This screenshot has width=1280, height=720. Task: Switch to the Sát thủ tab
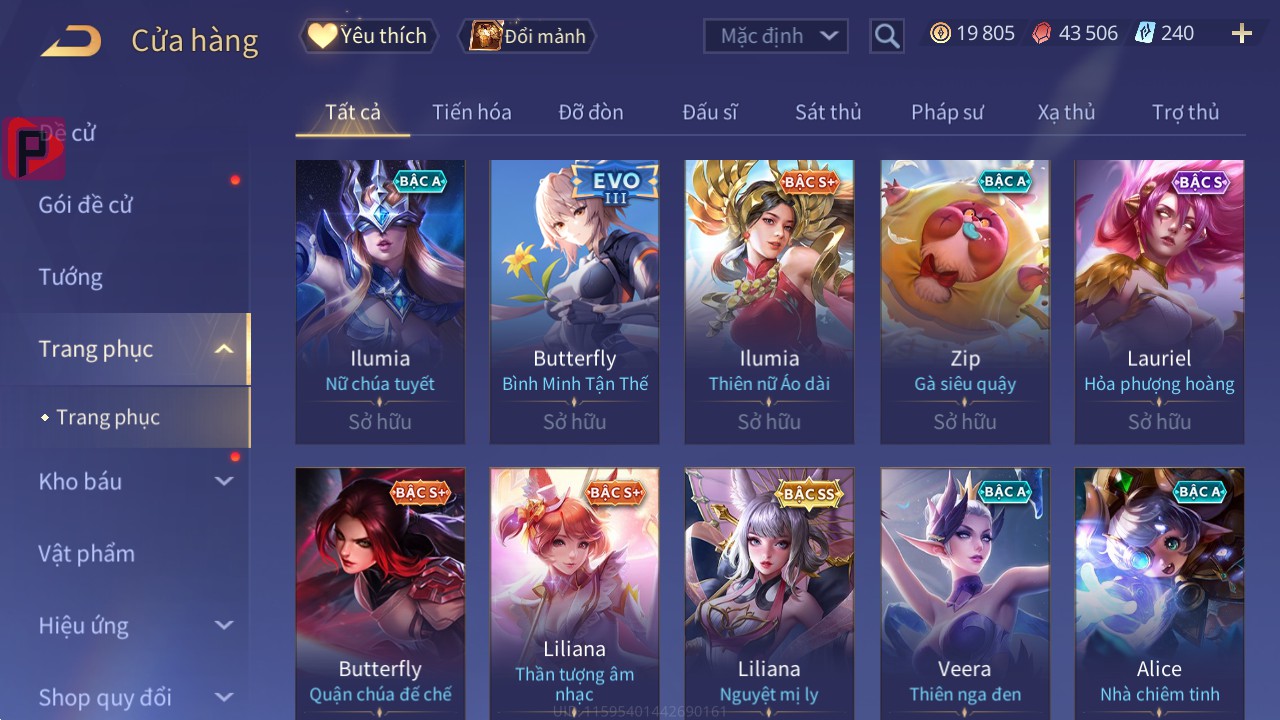[x=828, y=112]
